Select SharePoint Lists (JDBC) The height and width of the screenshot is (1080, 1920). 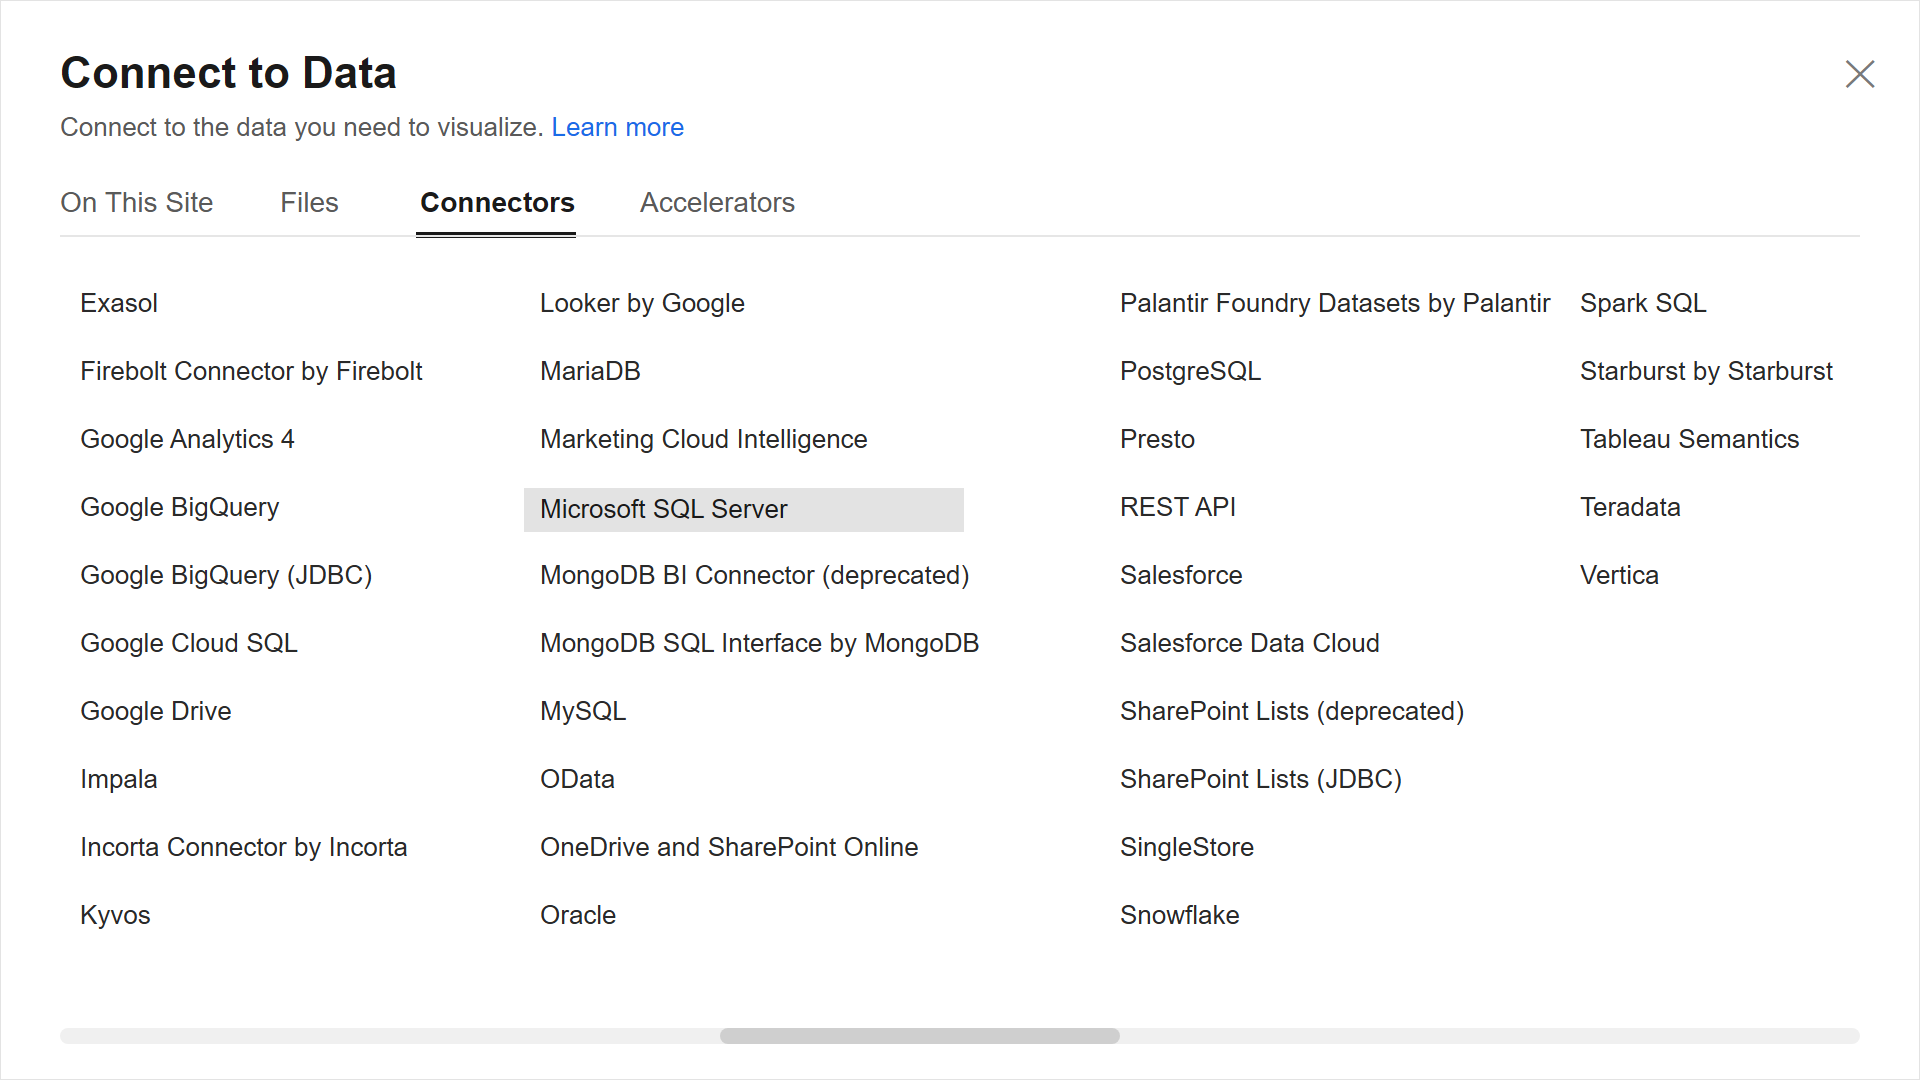click(x=1261, y=779)
